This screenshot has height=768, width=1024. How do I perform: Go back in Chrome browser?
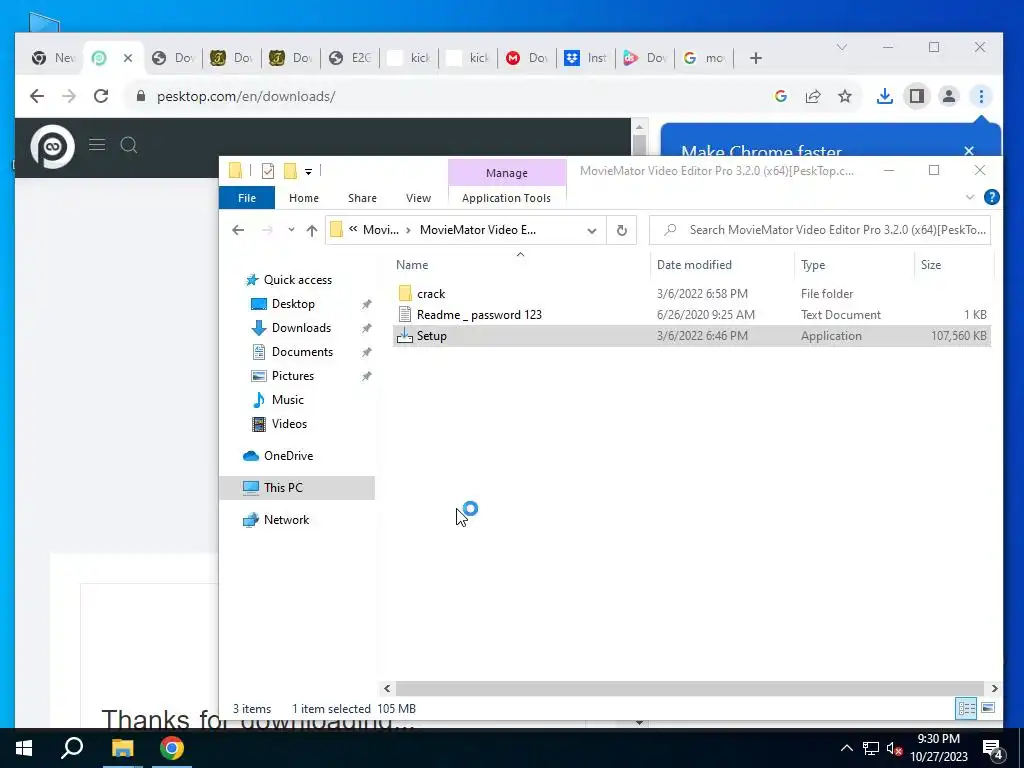point(37,96)
